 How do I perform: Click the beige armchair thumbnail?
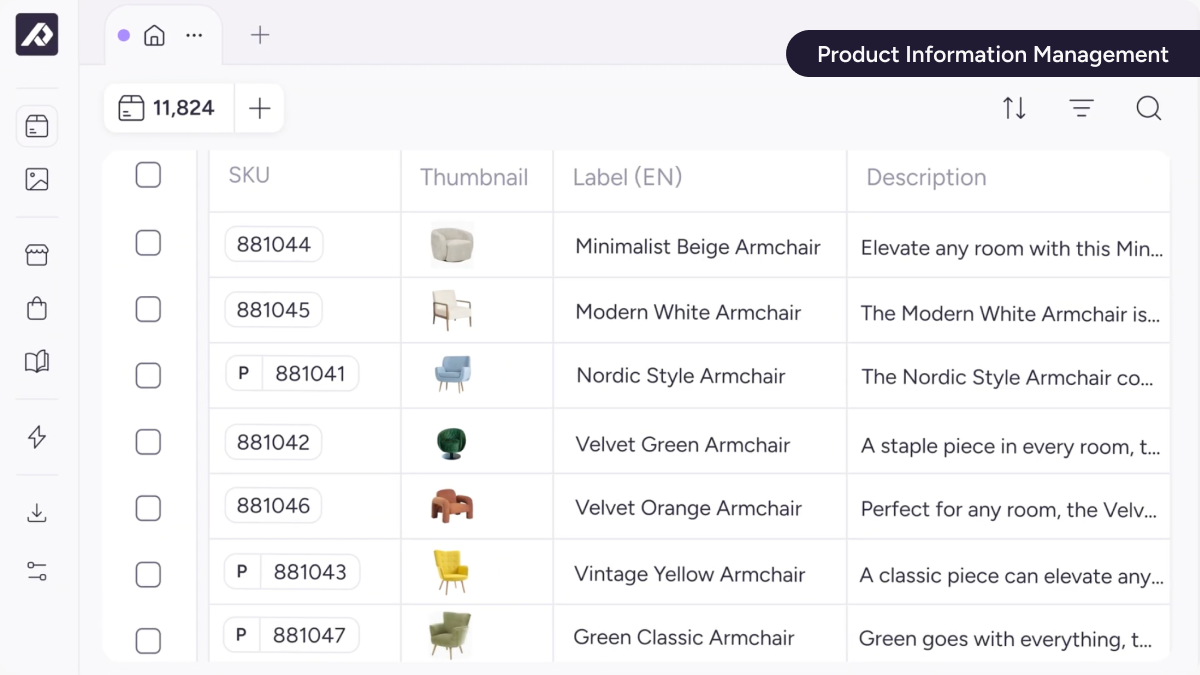pos(452,245)
